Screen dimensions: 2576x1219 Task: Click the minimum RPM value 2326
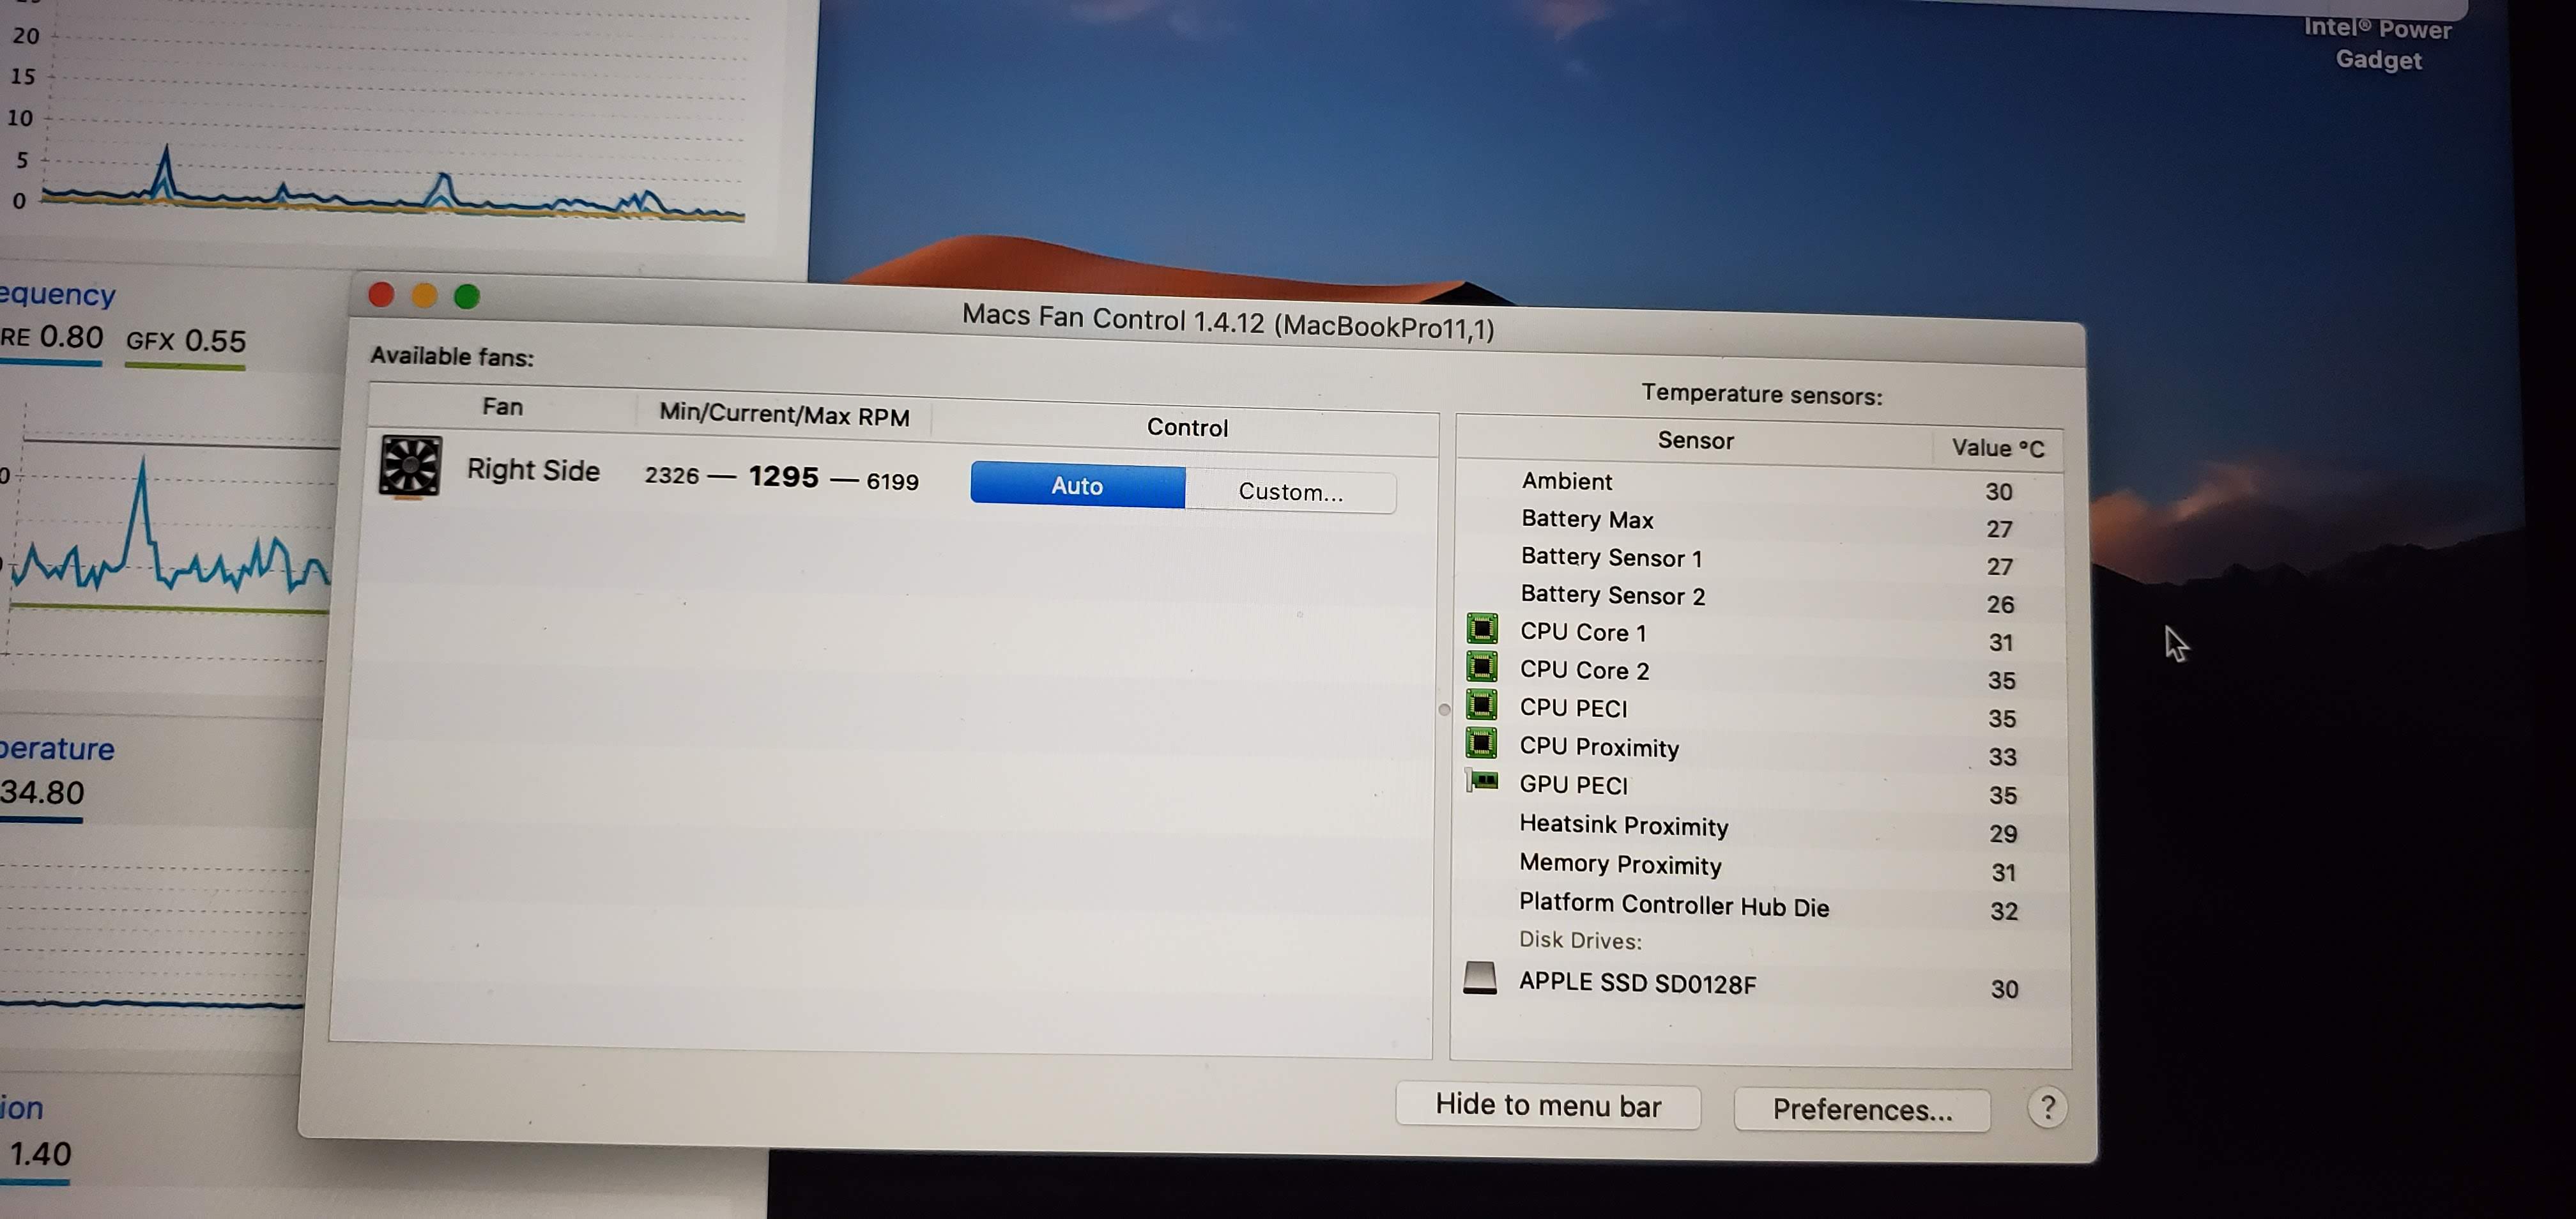click(x=672, y=475)
